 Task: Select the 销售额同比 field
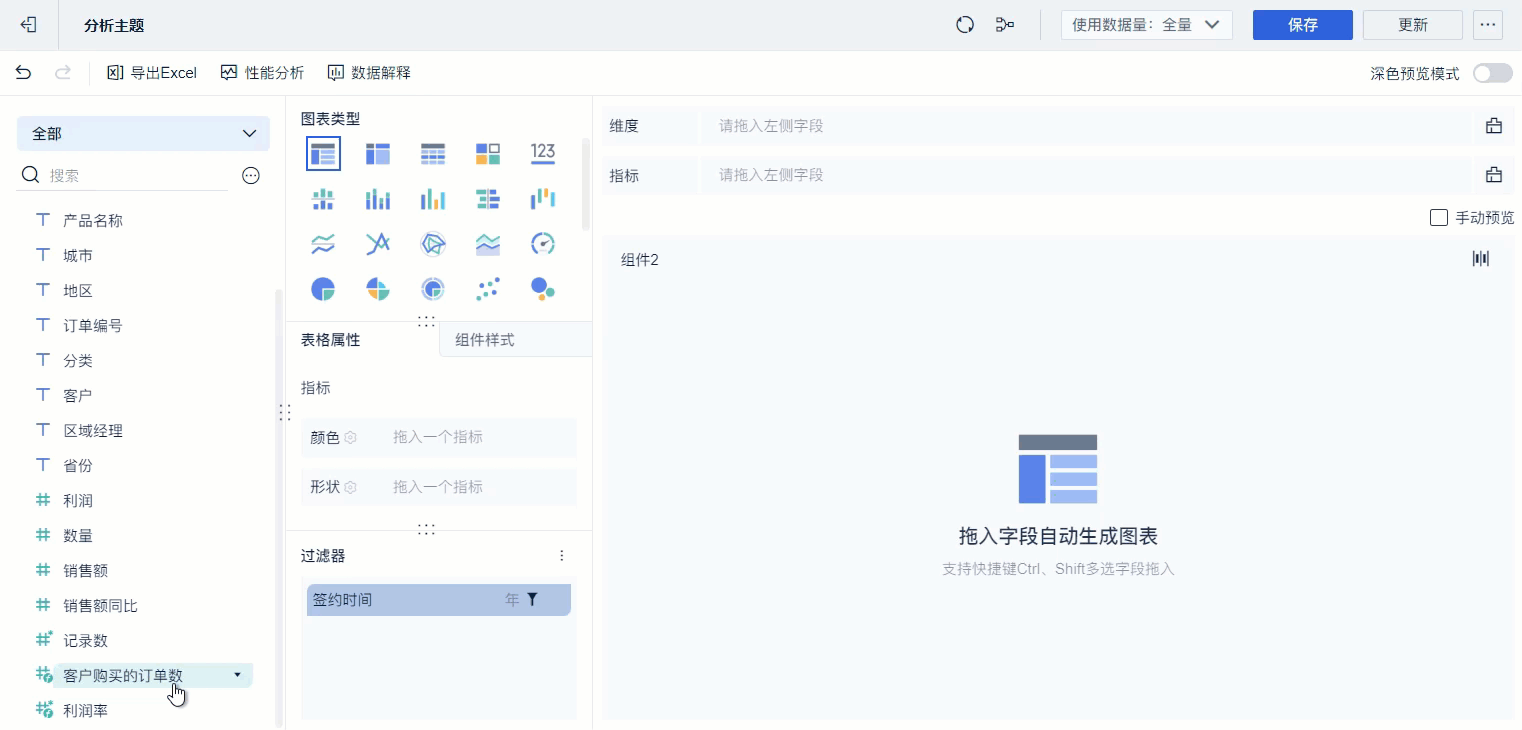[x=100, y=606]
